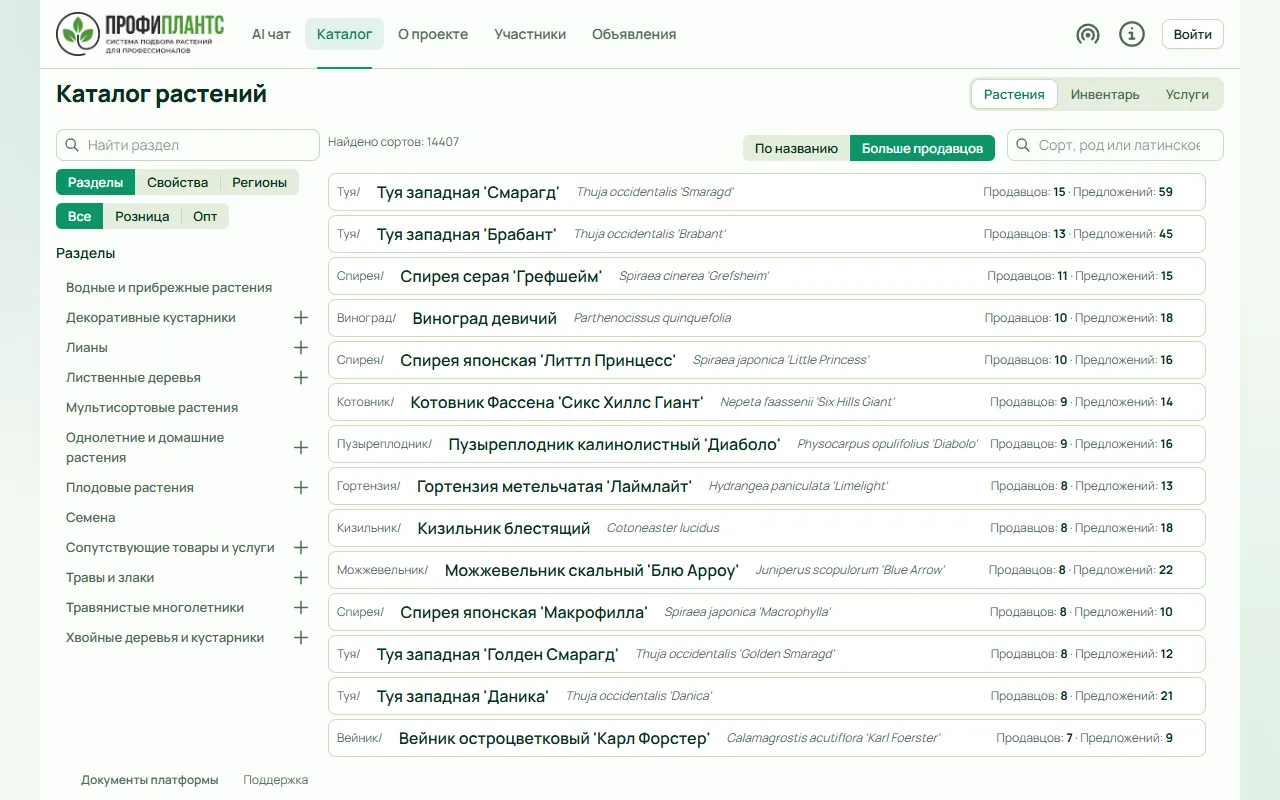The image size is (1280, 800).
Task: Expand Плодовые растения section
Action: [301, 487]
